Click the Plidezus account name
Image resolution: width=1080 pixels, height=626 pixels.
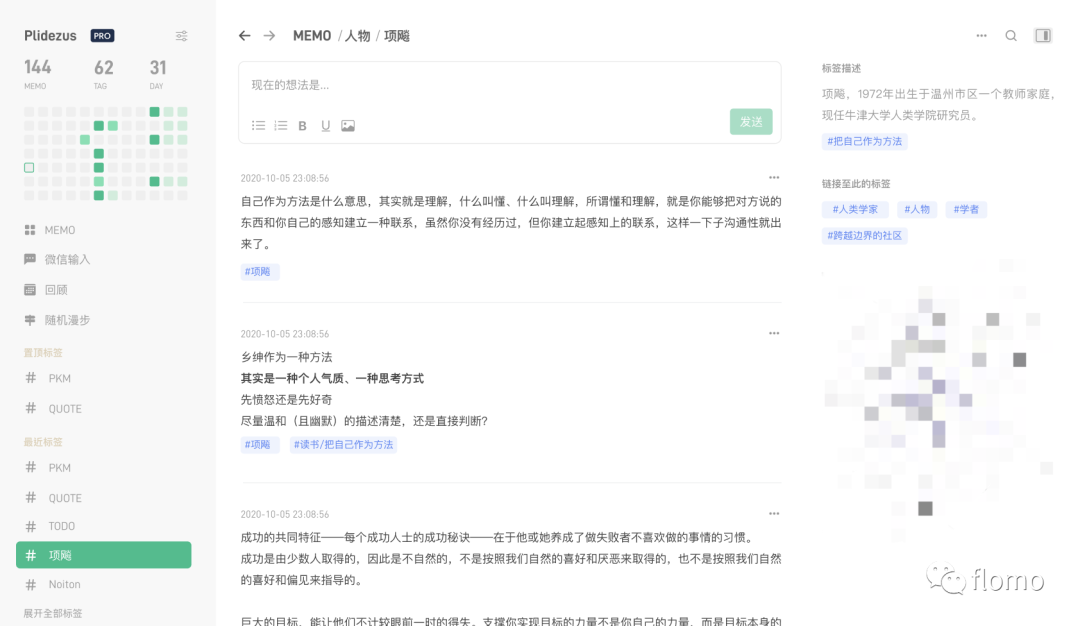50,36
